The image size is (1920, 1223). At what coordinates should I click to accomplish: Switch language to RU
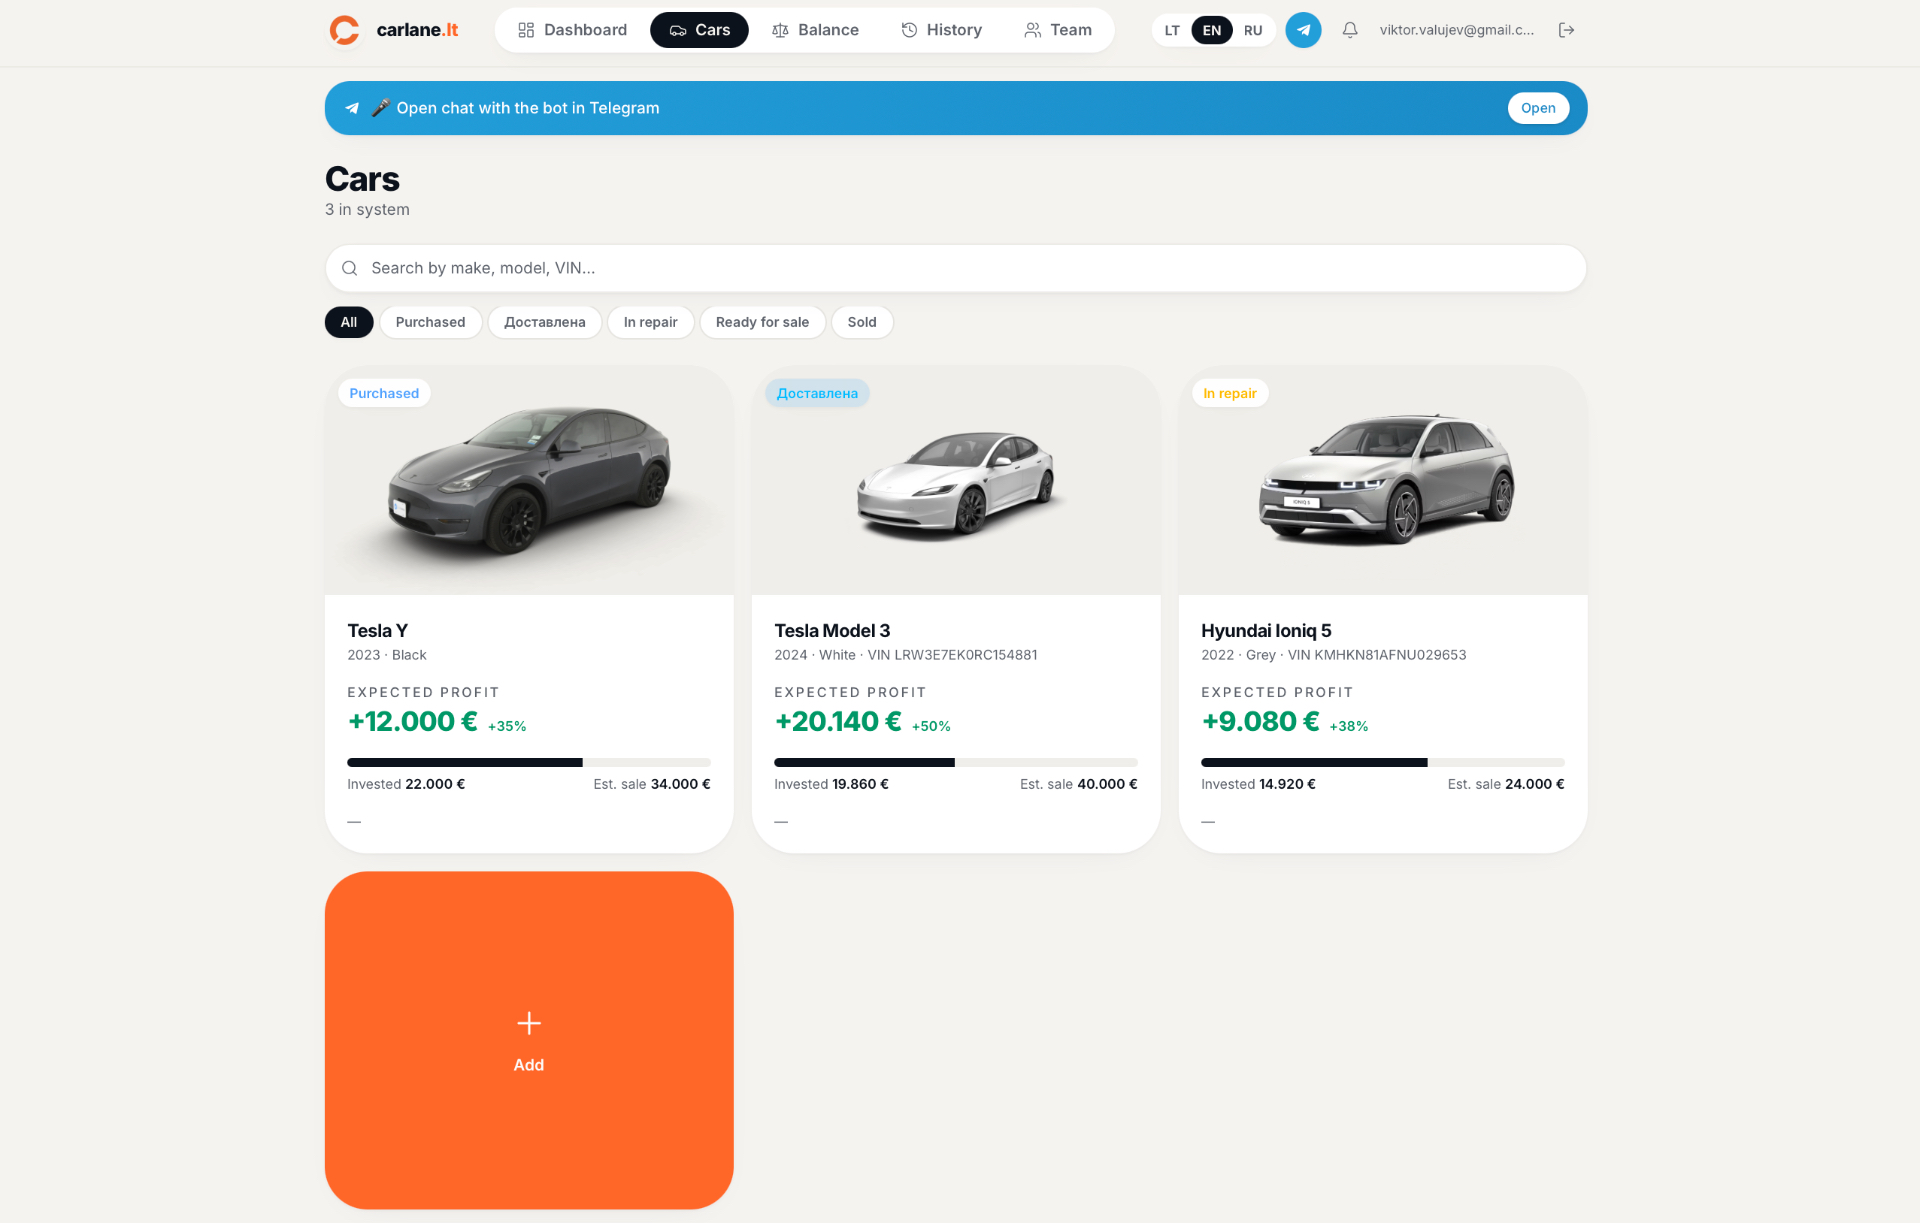pyautogui.click(x=1253, y=30)
